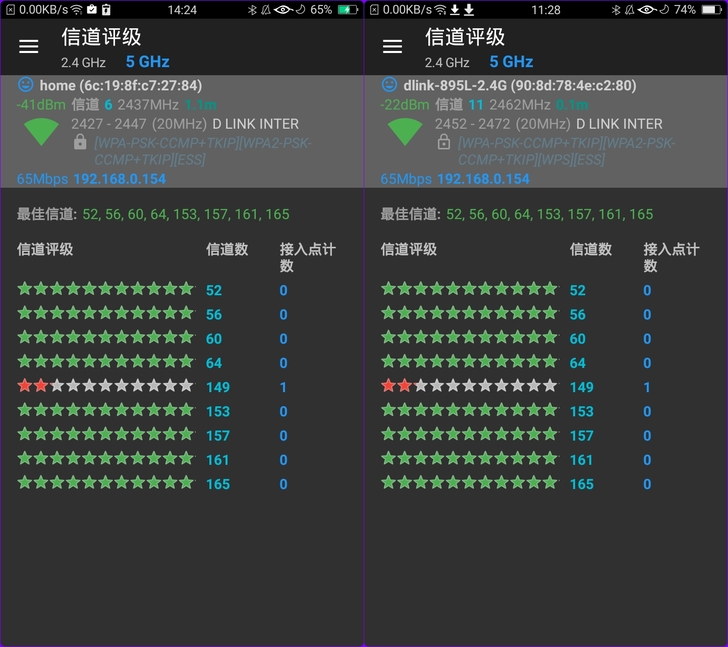
Task: Click channel 165 star rating, 11:28 screen
Action: [x=469, y=483]
